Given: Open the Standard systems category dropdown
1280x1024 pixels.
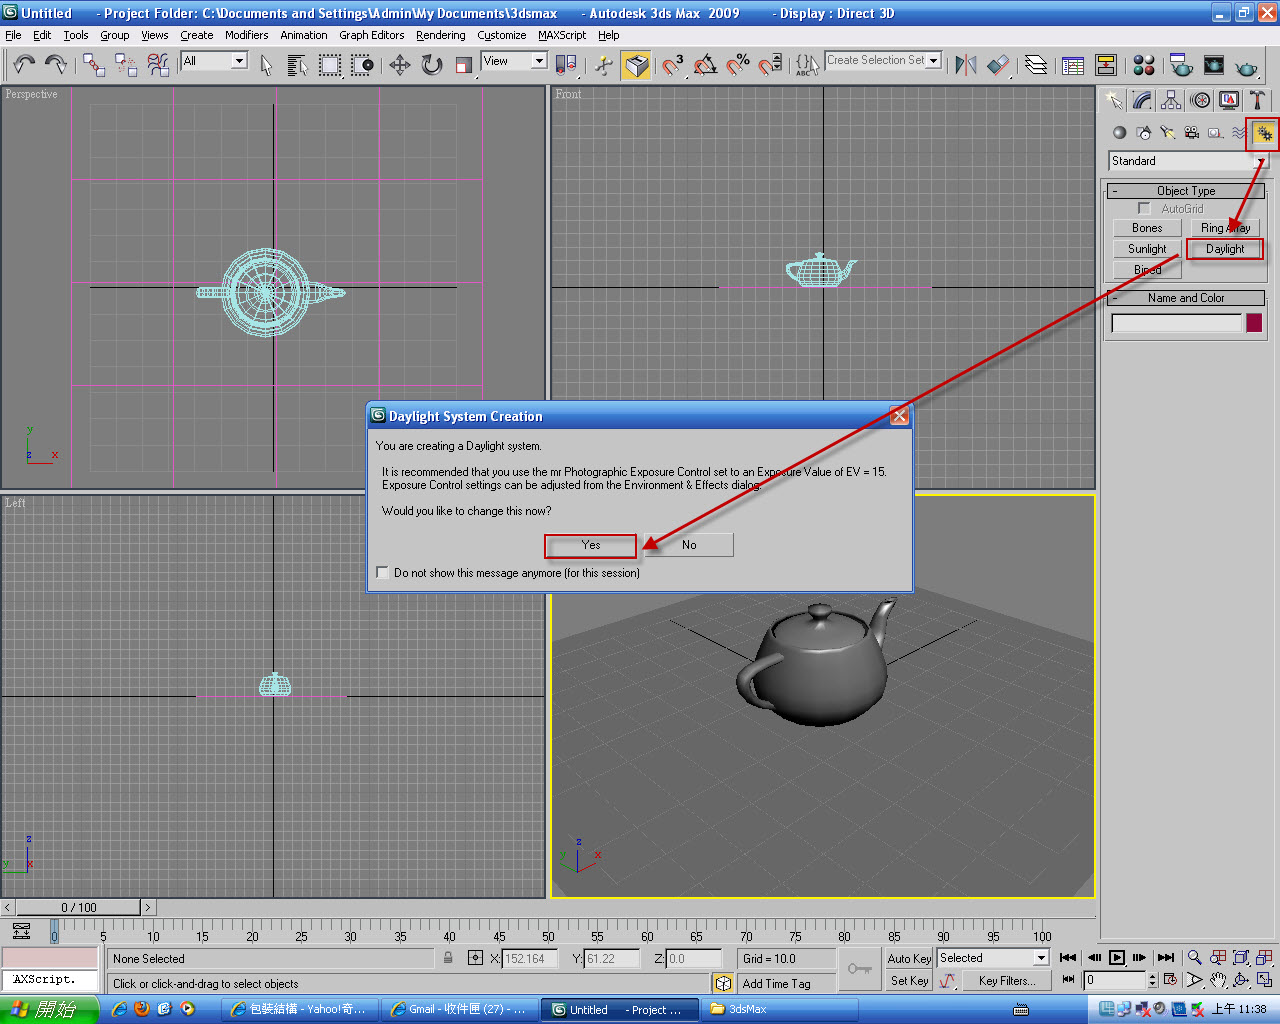Looking at the screenshot, I should point(1261,161).
